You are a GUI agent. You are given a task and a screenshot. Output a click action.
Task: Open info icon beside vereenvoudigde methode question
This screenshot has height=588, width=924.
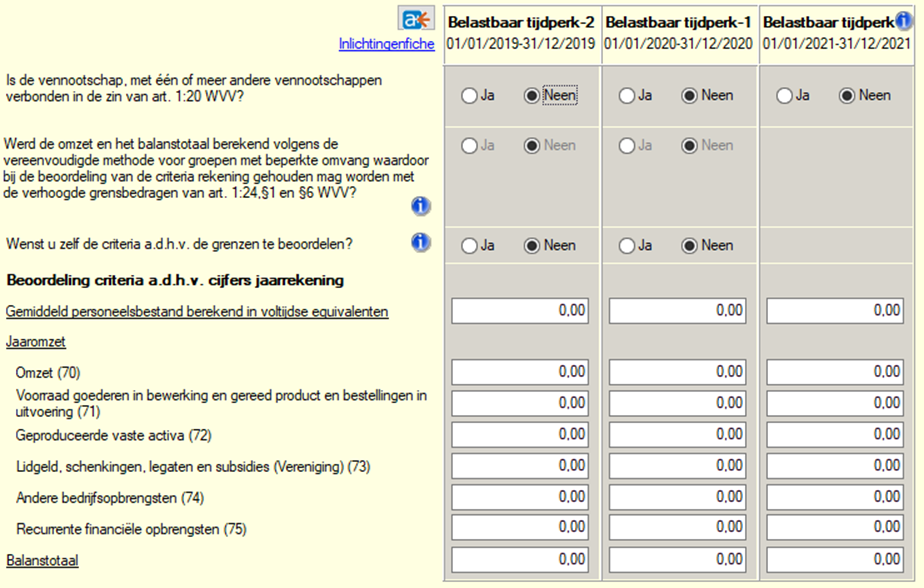[x=421, y=206]
